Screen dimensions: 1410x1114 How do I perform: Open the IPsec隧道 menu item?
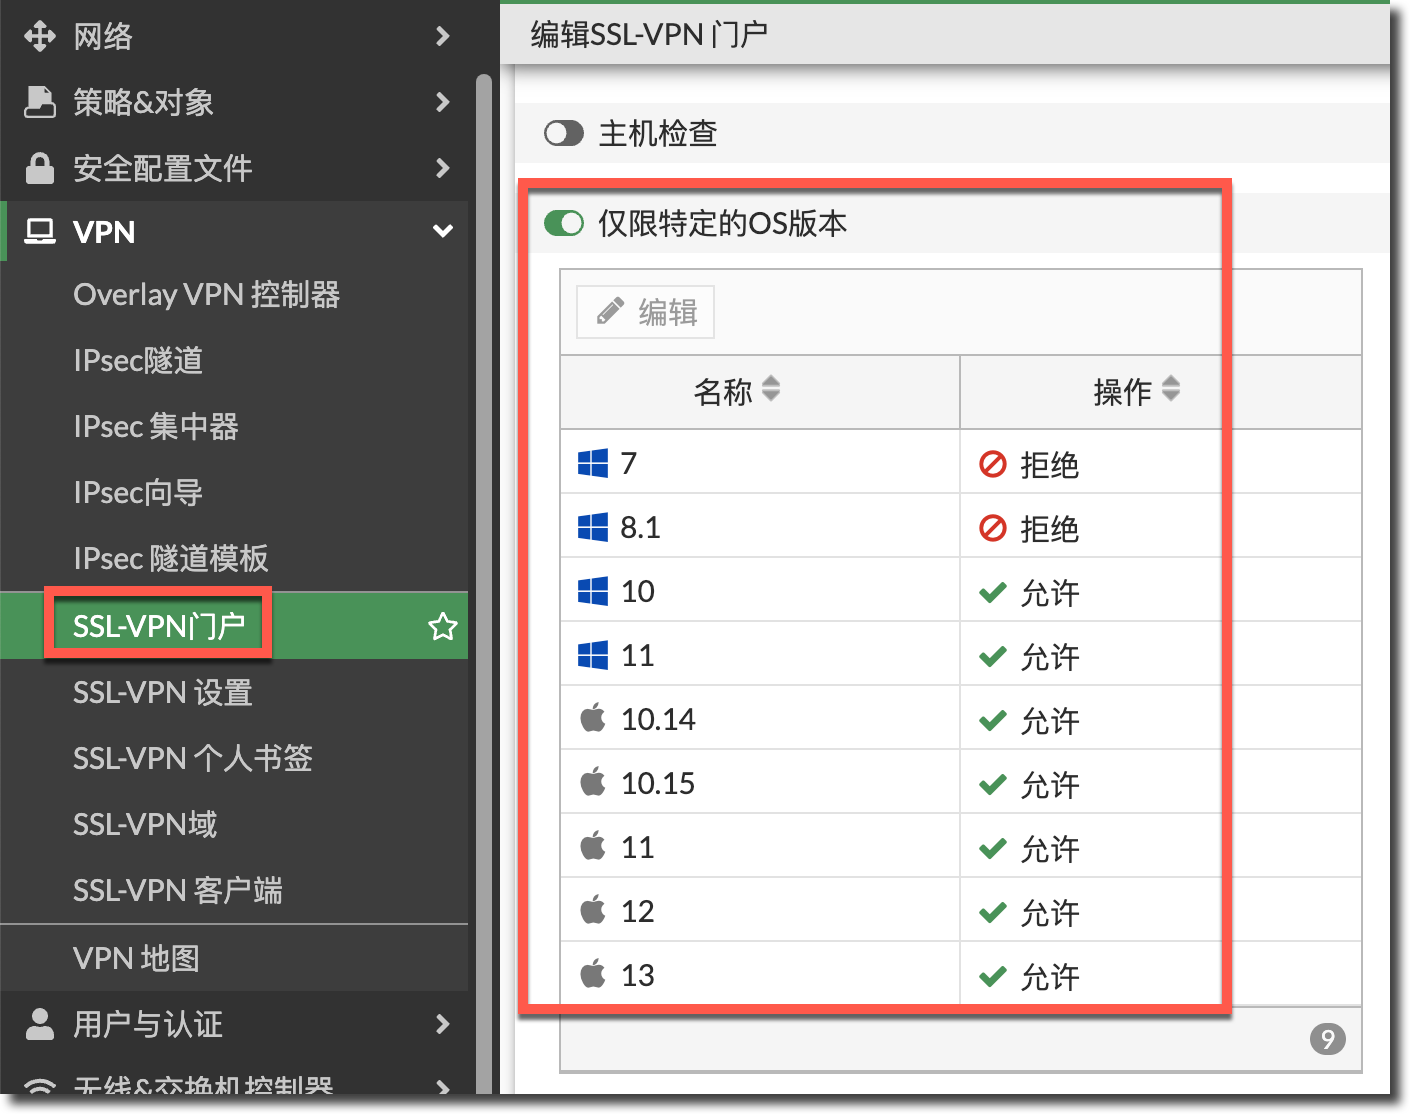coord(138,360)
